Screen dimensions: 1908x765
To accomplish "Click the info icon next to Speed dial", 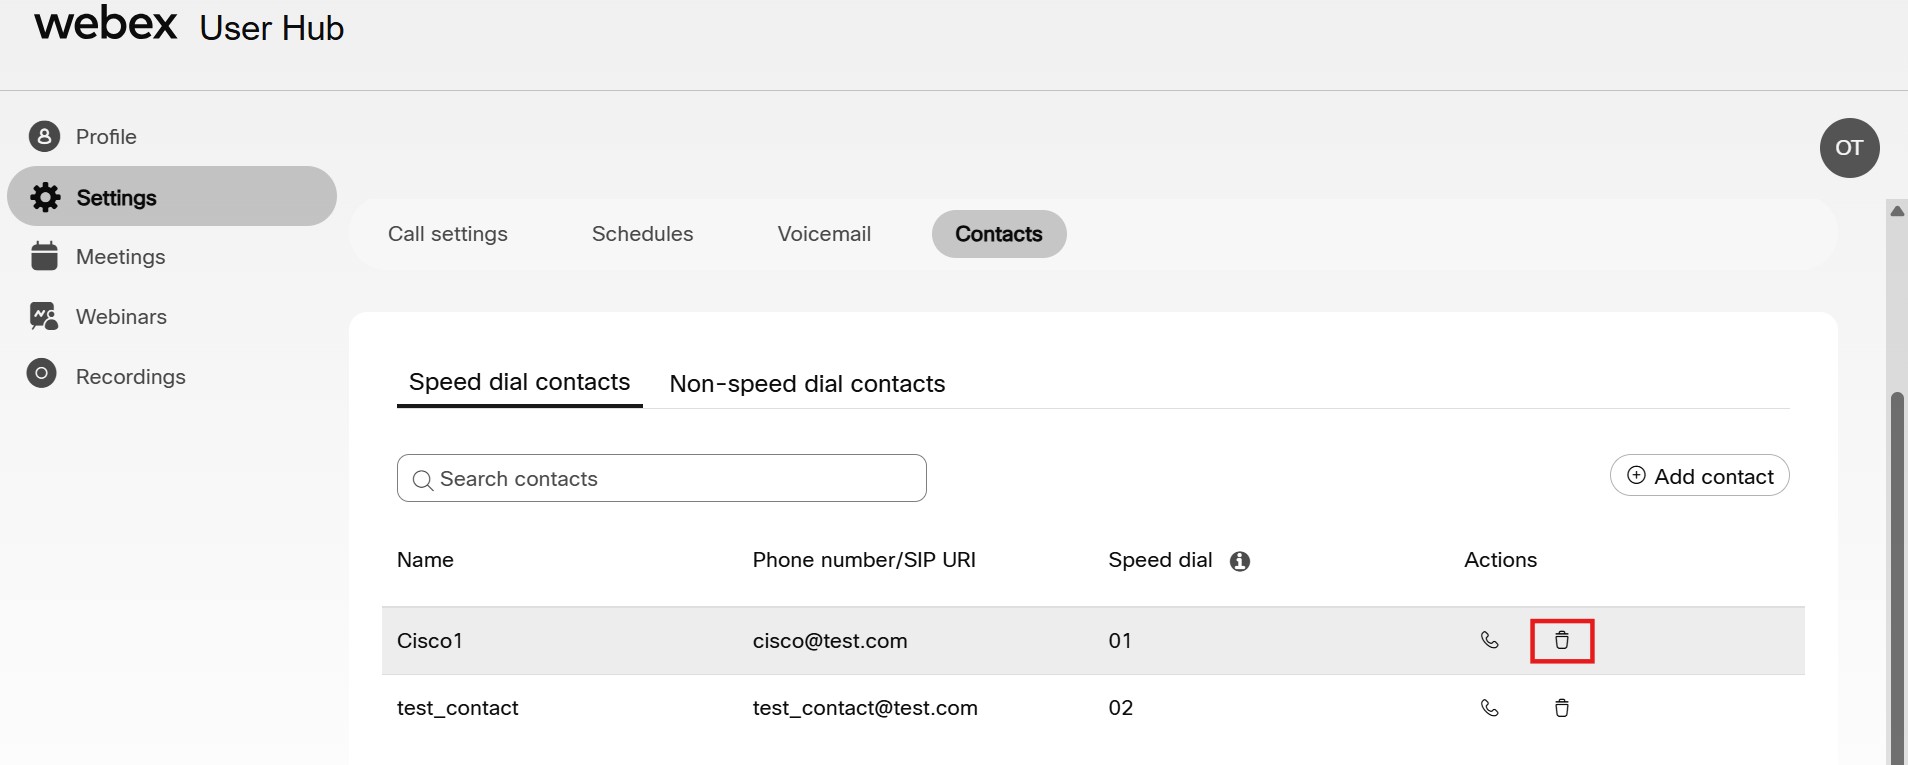I will click(1240, 562).
